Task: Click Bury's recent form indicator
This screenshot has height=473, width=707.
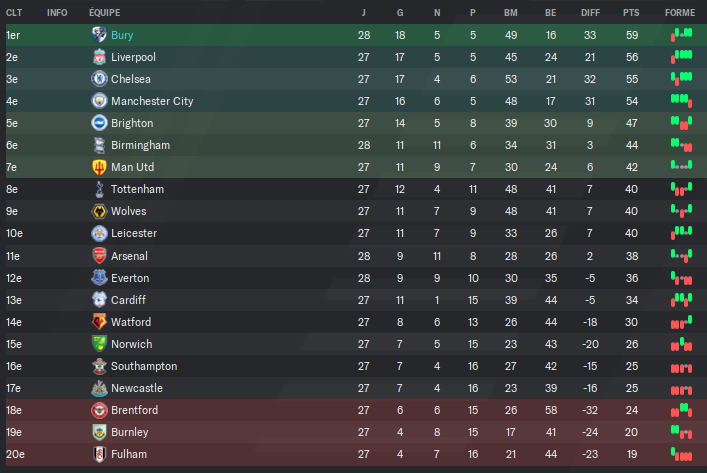Action: click(x=681, y=35)
